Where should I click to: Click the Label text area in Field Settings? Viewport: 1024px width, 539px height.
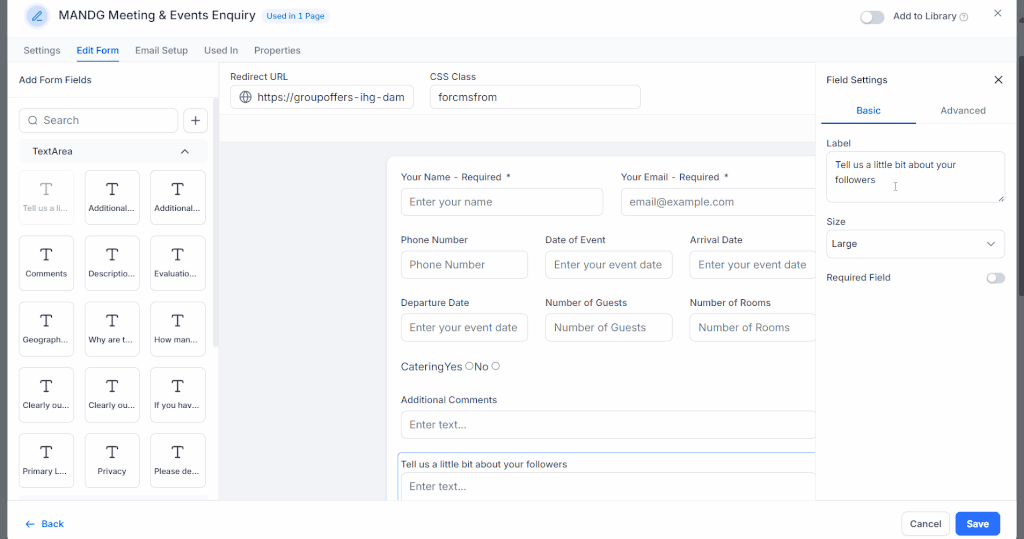(x=915, y=177)
